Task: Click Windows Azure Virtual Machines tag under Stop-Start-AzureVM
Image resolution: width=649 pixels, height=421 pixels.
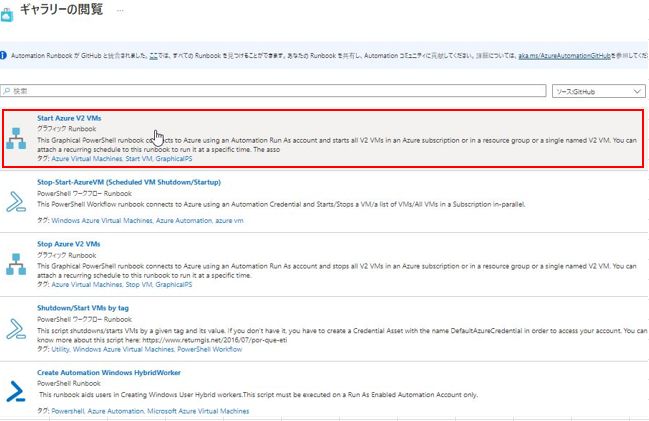Action: (x=102, y=221)
